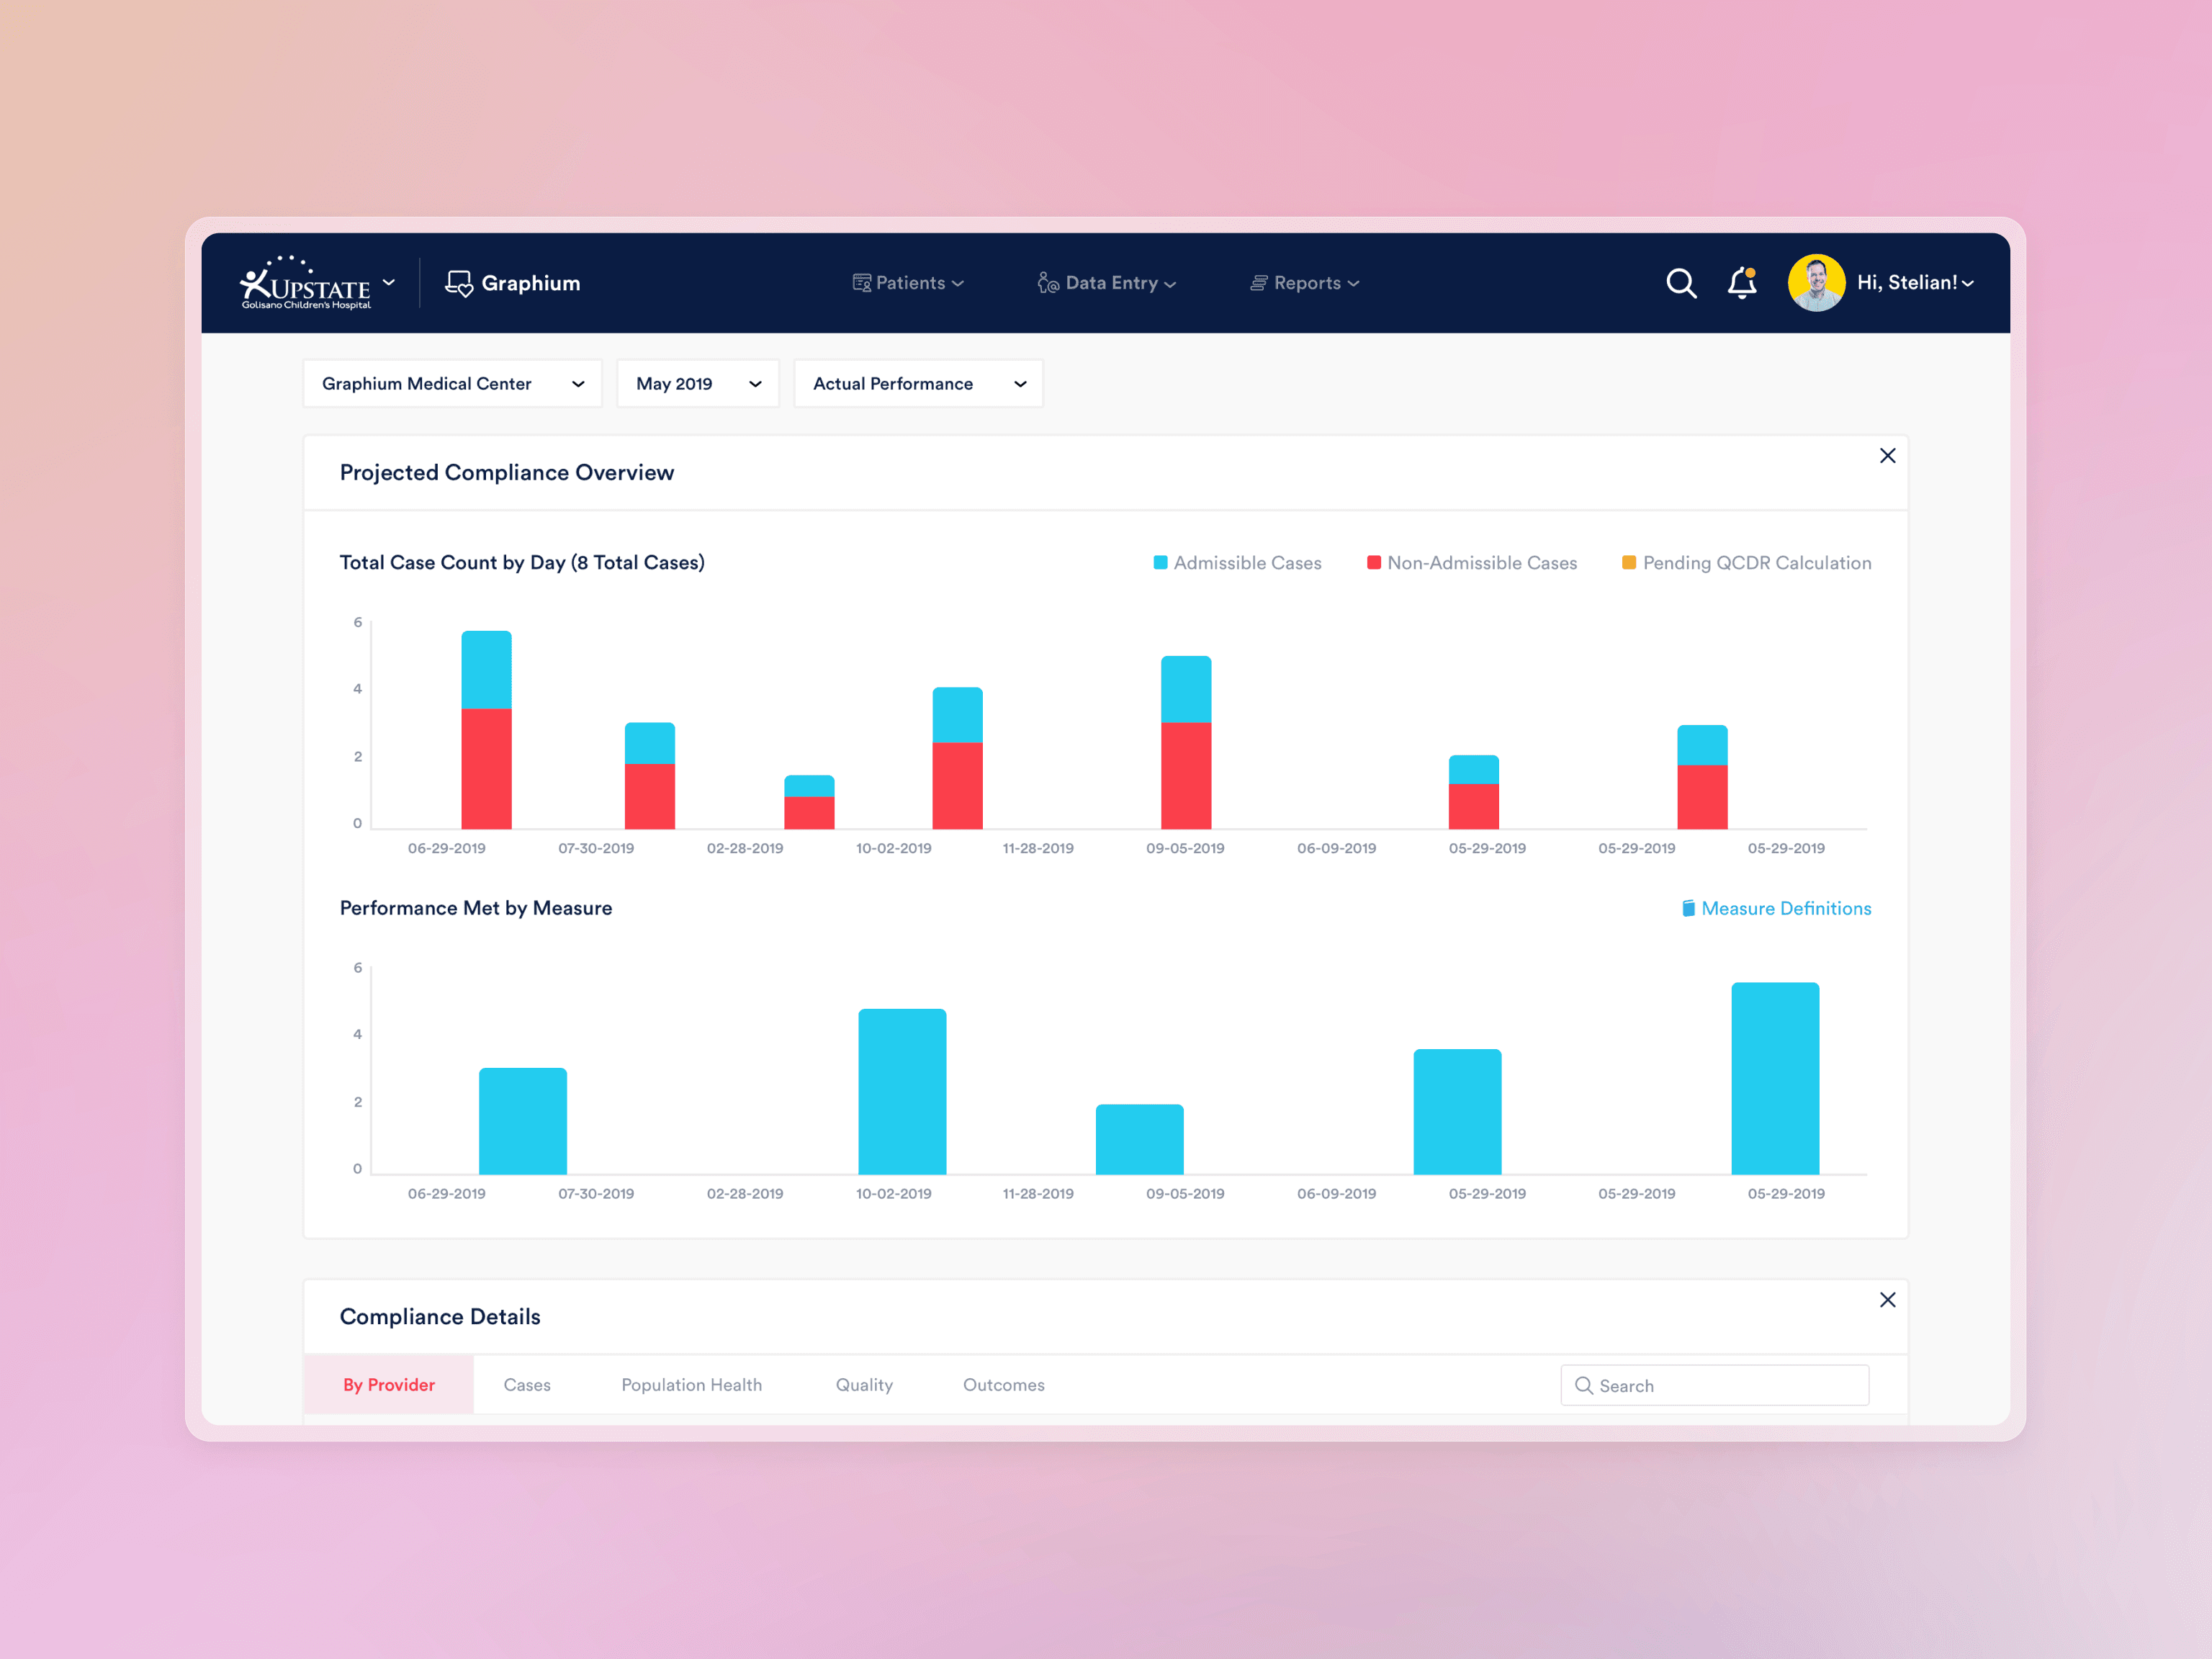This screenshot has height=1659, width=2212.
Task: Open the Actual Performance dropdown
Action: click(918, 384)
